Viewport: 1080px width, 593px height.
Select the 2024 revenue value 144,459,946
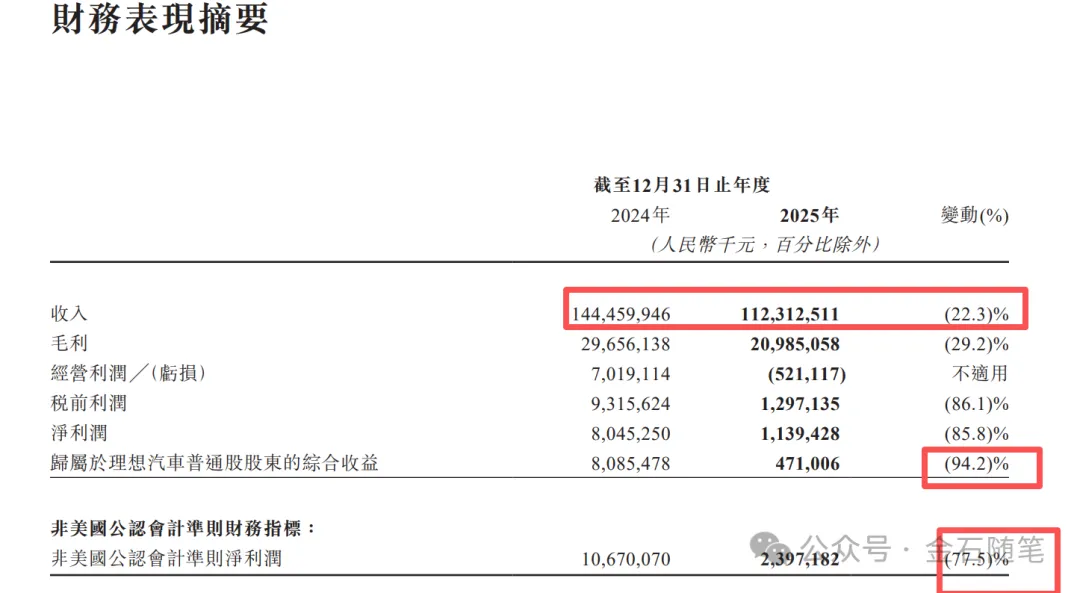[x=621, y=315]
